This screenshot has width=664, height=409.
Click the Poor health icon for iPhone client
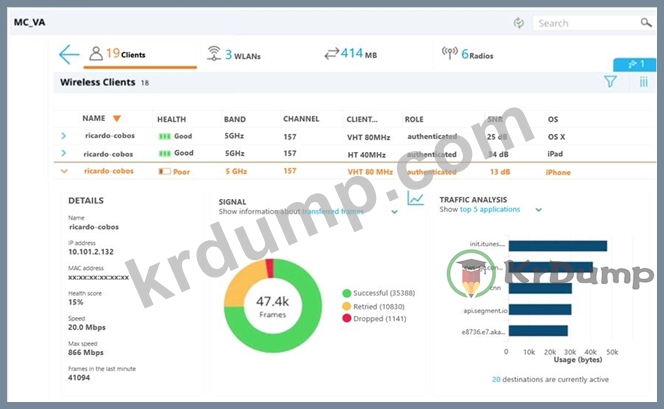pyautogui.click(x=165, y=171)
